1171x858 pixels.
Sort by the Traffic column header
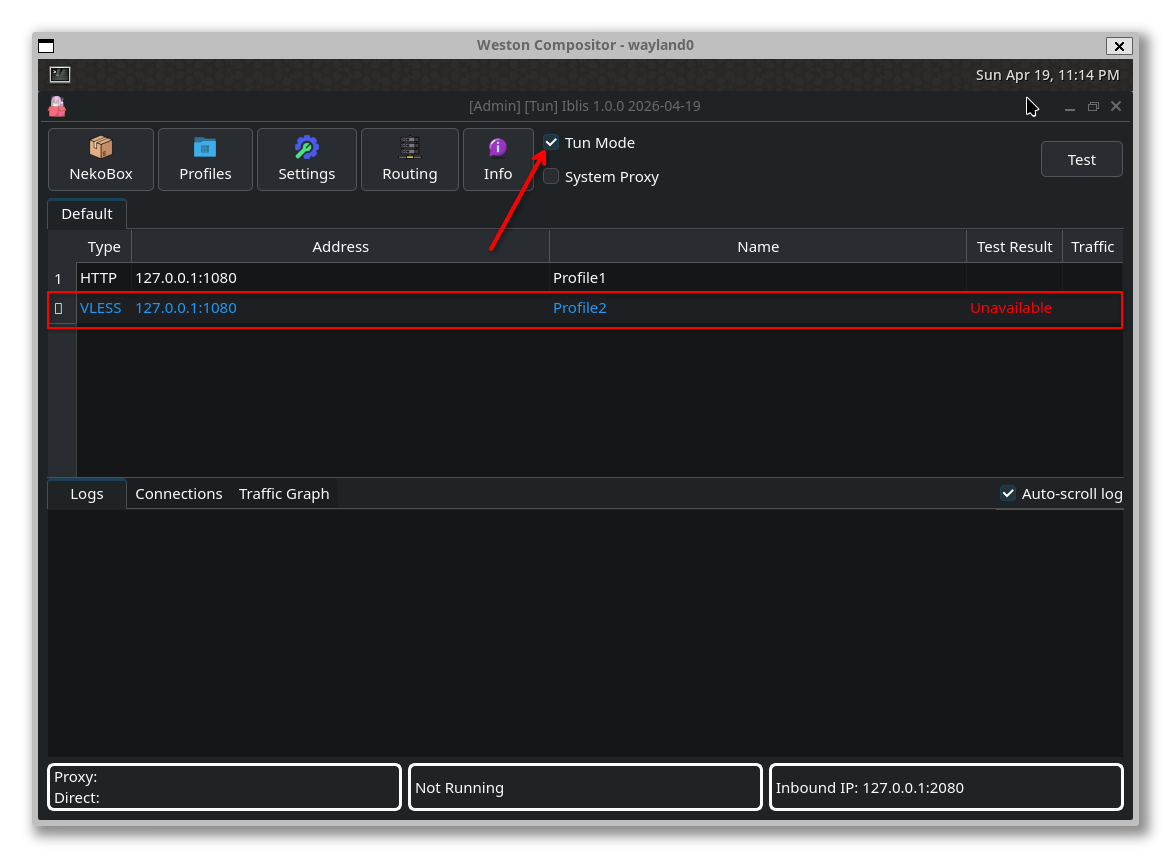pos(1093,246)
